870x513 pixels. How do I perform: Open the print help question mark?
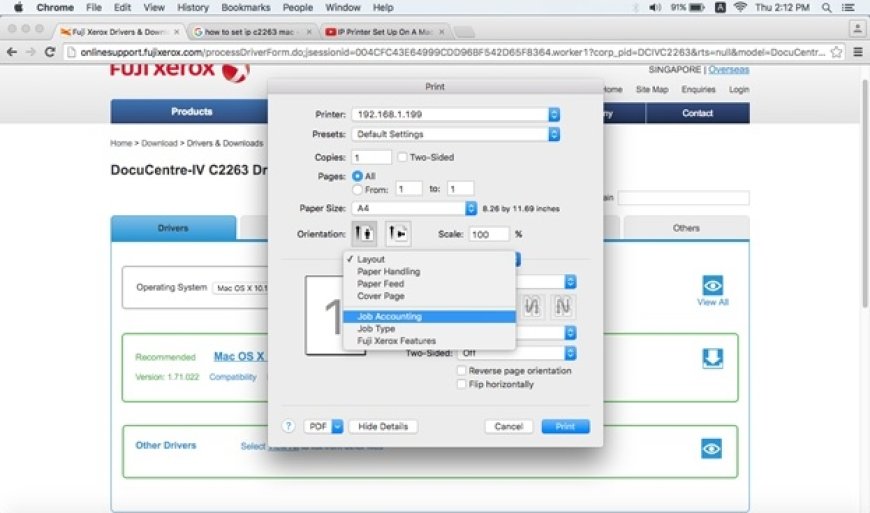tap(288, 426)
